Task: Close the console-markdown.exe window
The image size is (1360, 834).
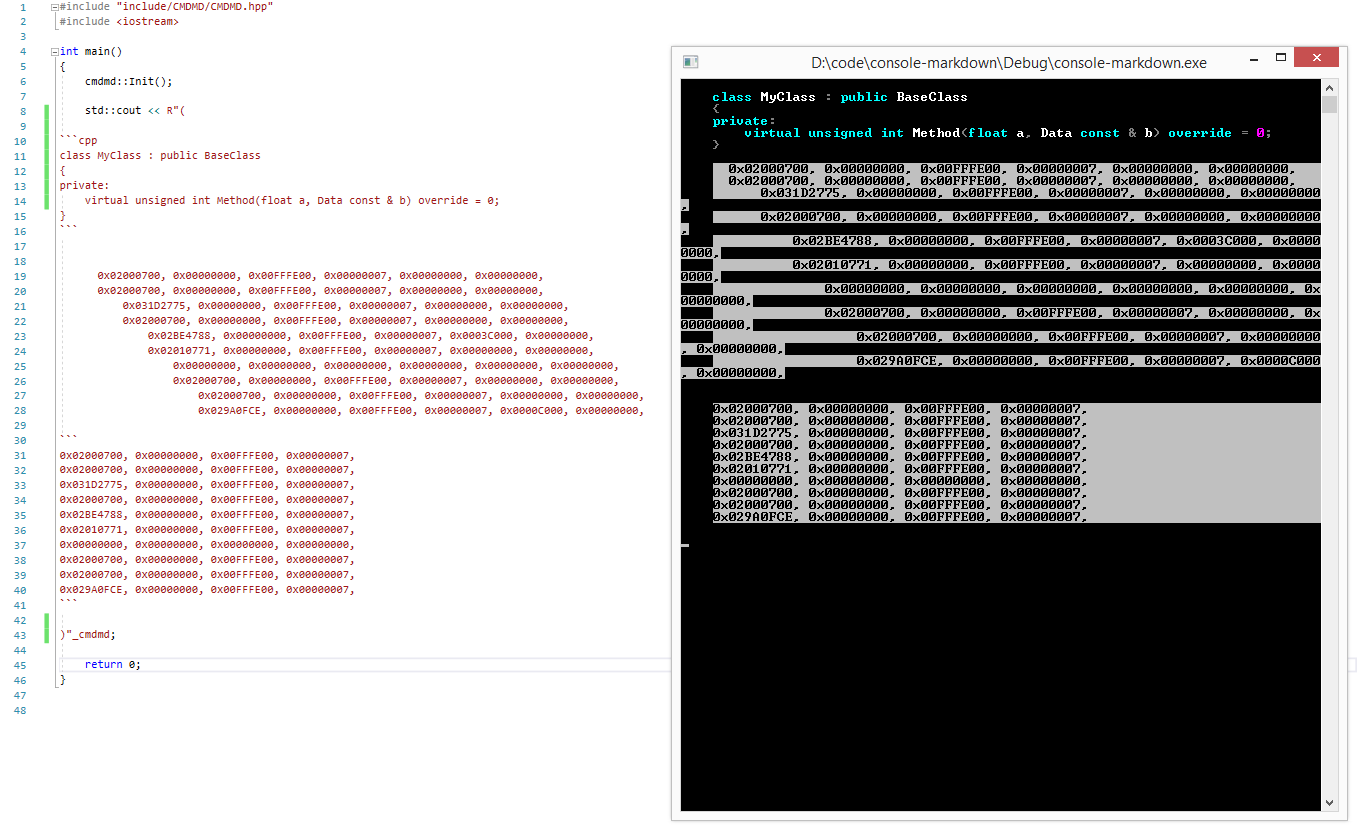Action: (x=1316, y=58)
